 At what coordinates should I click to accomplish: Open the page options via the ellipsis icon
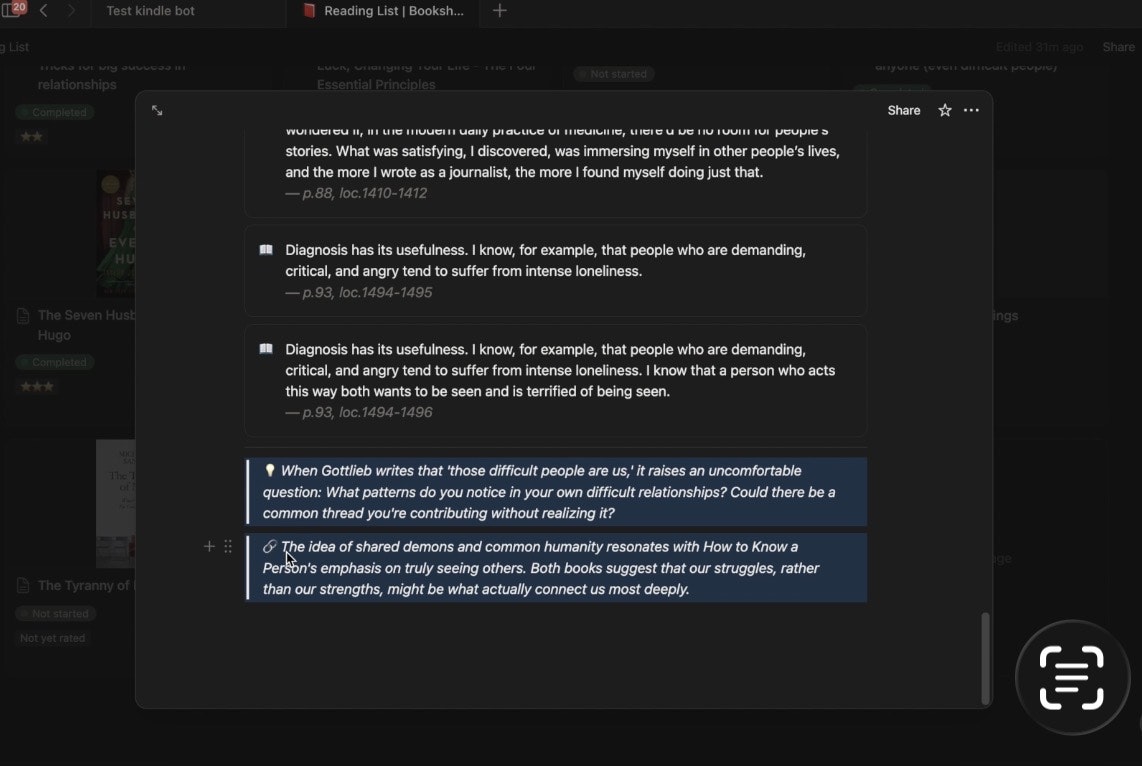971,110
